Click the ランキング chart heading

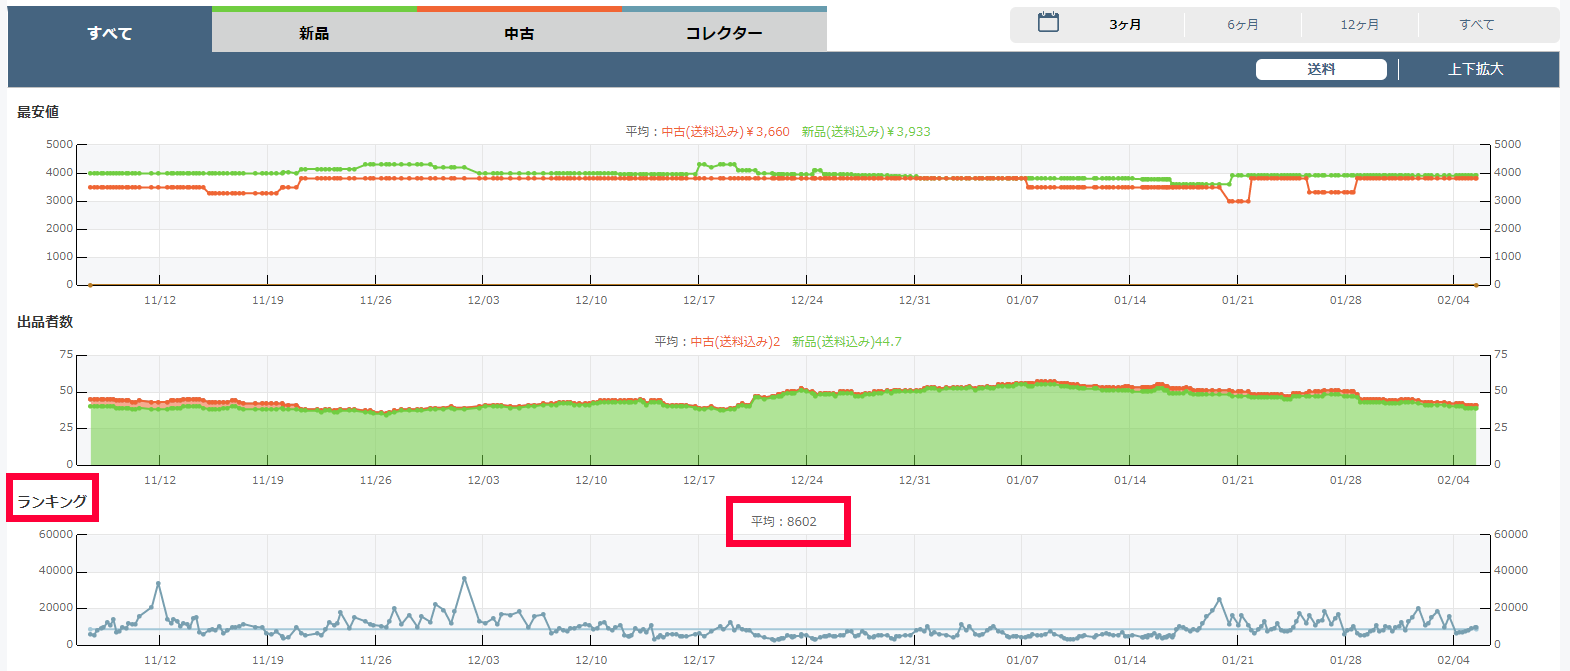click(52, 501)
